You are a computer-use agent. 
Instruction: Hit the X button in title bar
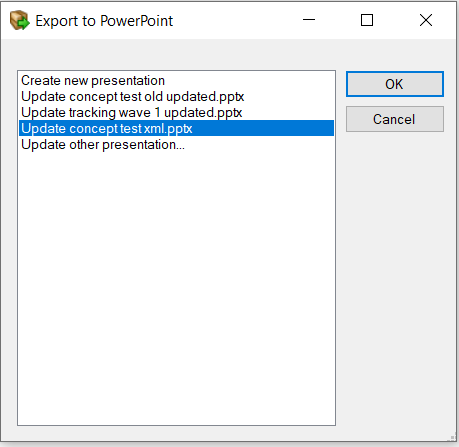(x=426, y=20)
